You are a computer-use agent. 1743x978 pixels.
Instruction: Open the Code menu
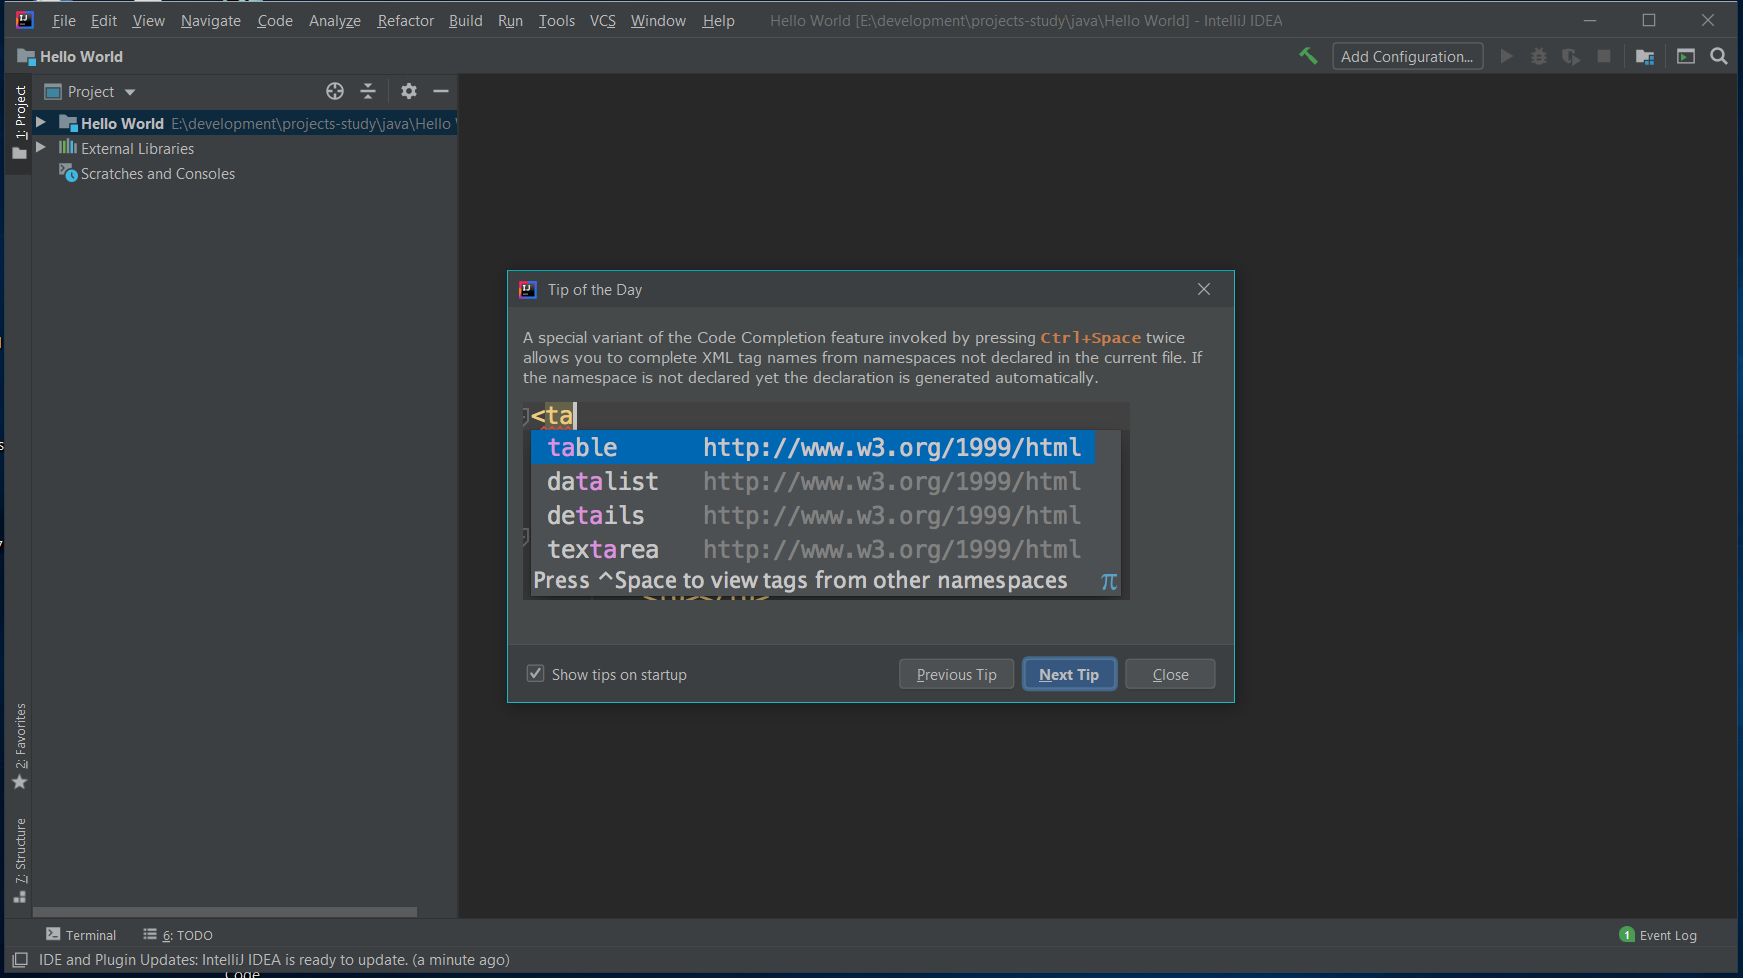pos(275,20)
